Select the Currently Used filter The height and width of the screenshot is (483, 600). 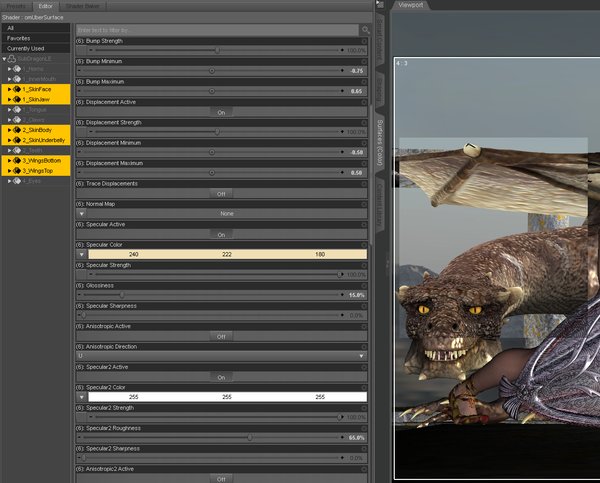pos(25,48)
